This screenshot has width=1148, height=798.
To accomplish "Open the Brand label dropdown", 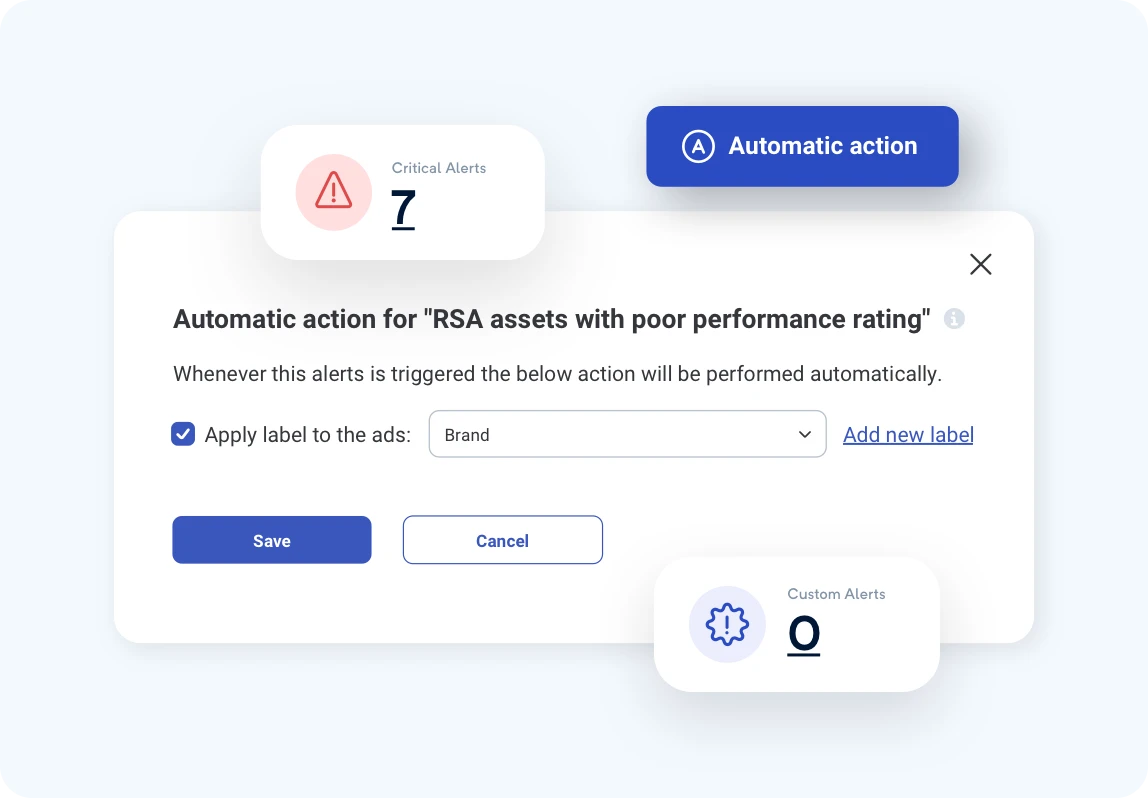I will pyautogui.click(x=627, y=434).
